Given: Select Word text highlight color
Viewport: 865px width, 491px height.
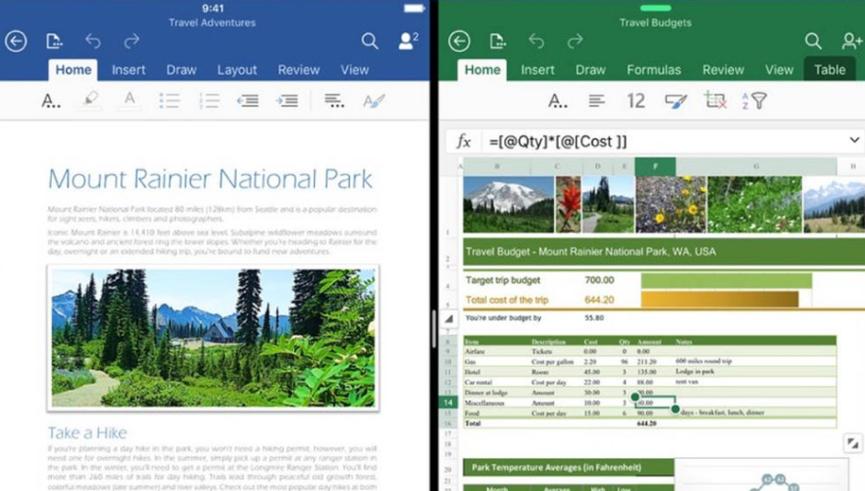Looking at the screenshot, I should click(90, 100).
